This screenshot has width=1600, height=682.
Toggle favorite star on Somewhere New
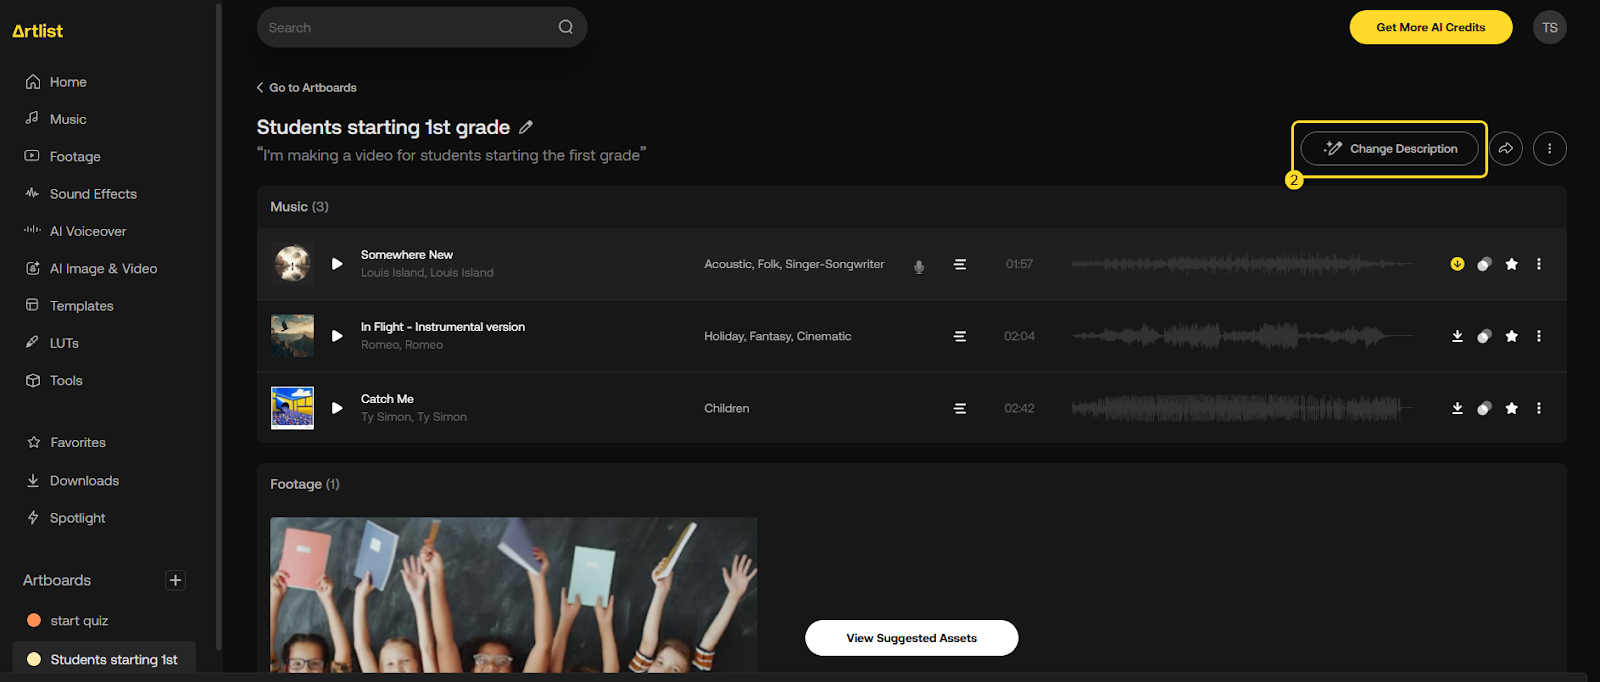pyautogui.click(x=1511, y=264)
